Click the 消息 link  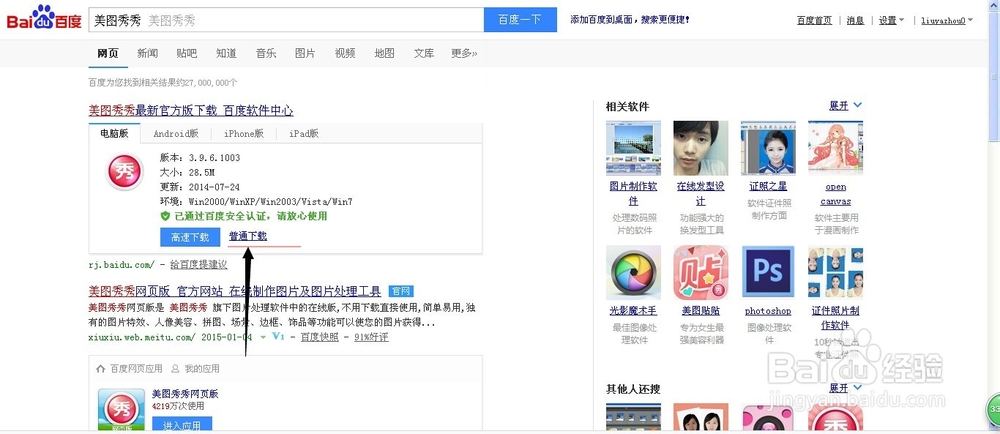click(x=855, y=20)
